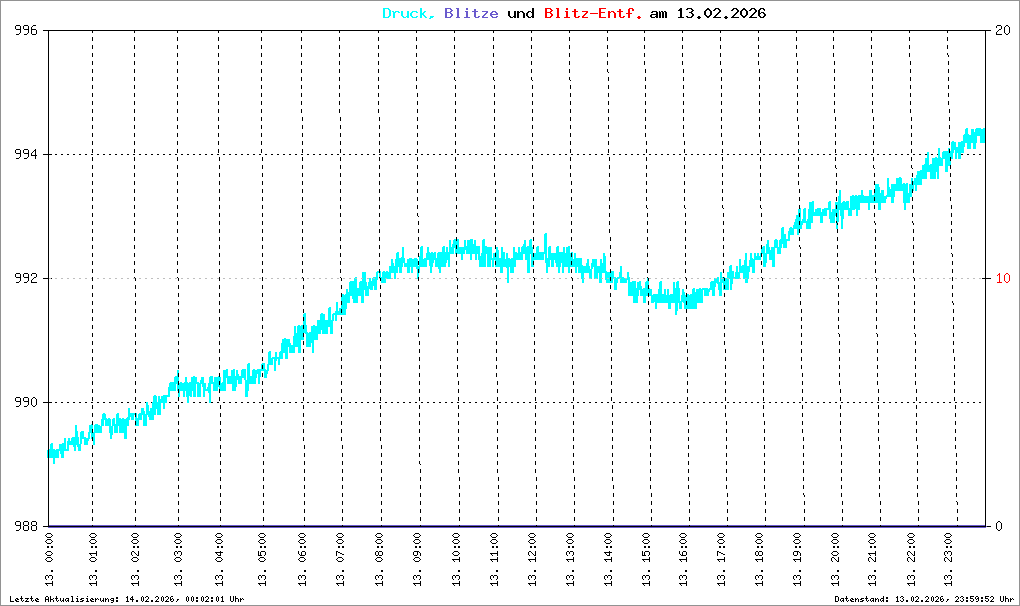Screen dimensions: 1020x606
Task: Click red right axis value 10
Action: (1002, 278)
